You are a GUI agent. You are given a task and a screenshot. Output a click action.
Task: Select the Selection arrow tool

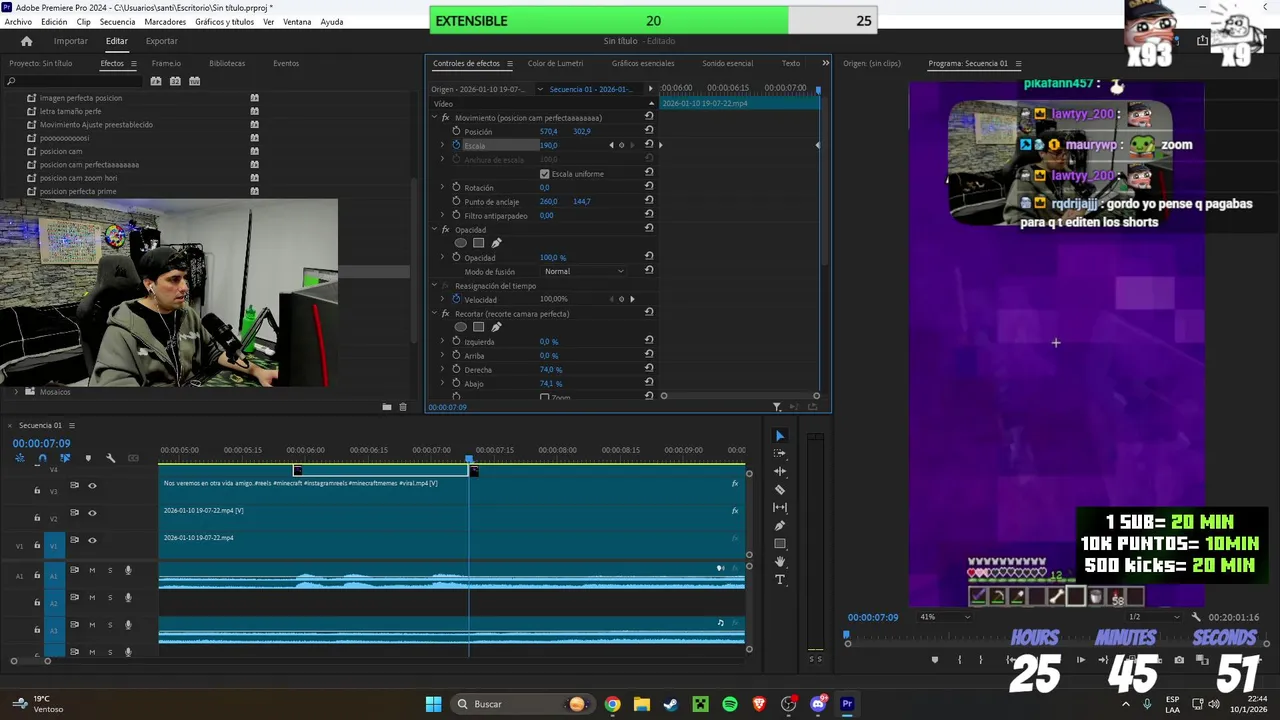coord(780,436)
